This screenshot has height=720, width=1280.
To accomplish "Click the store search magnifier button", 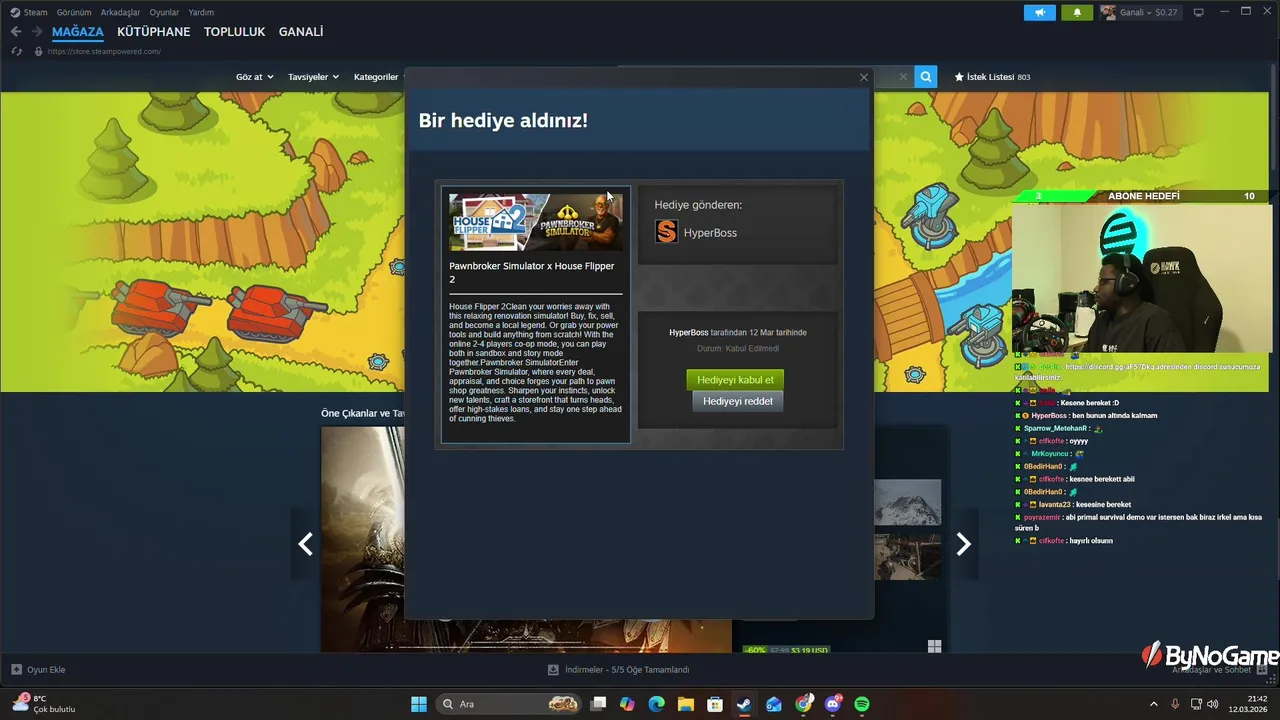I will pos(926,76).
